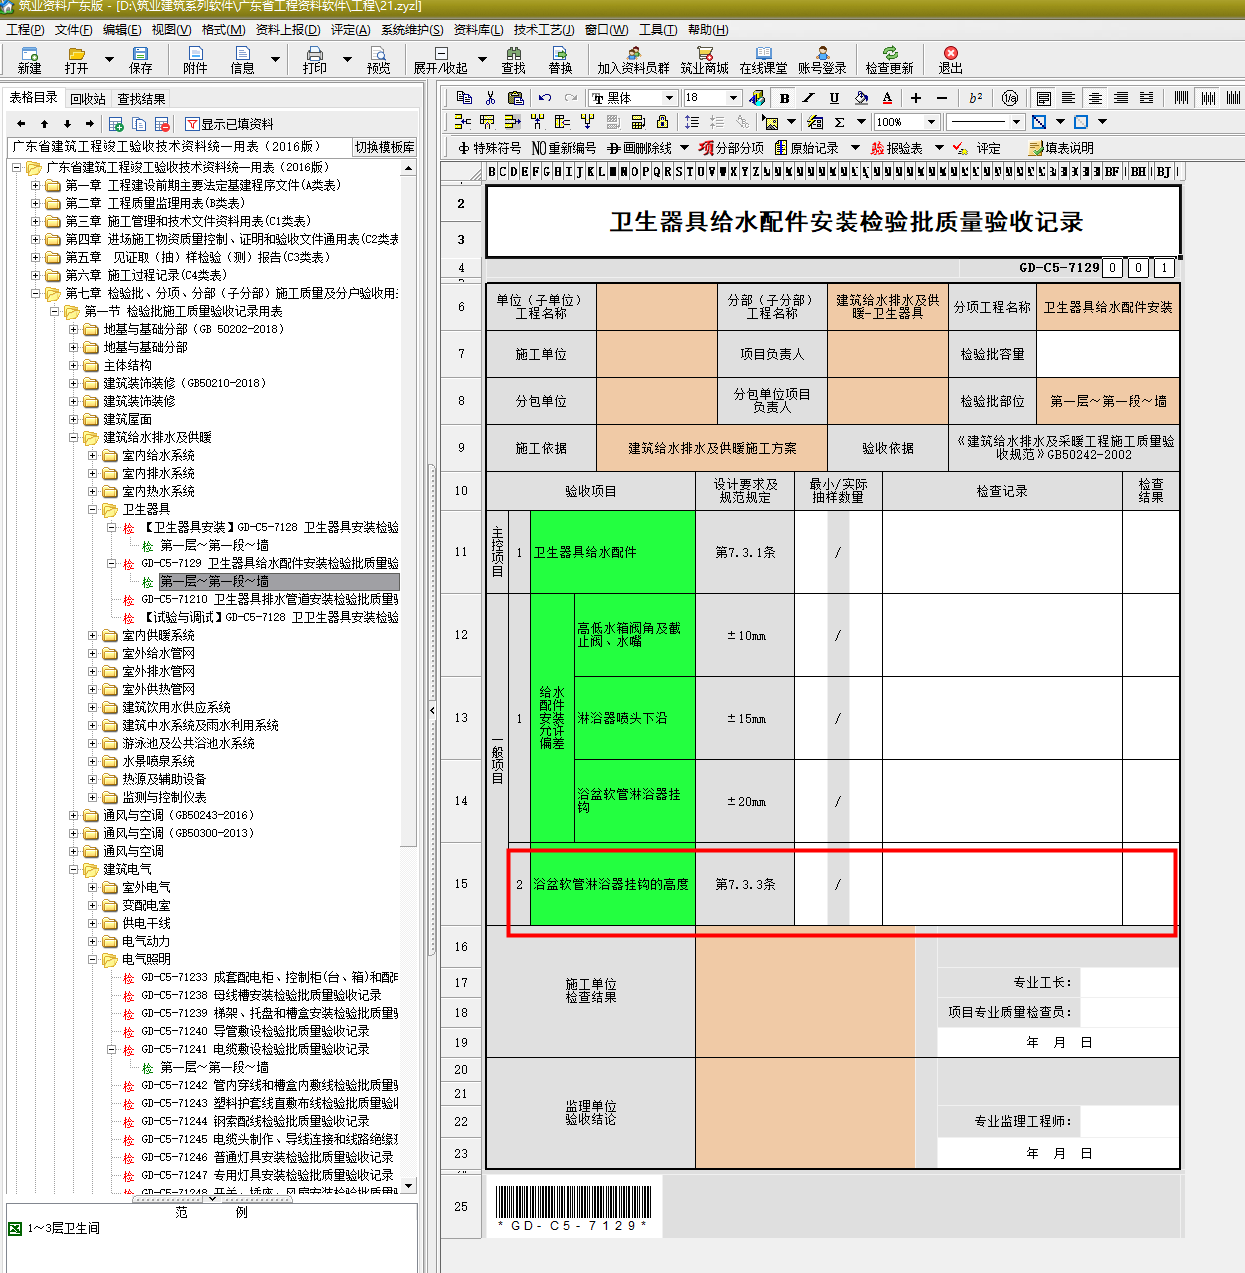Click the 替换 (Replace) toolbar icon
This screenshot has width=1245, height=1273.
(560, 60)
